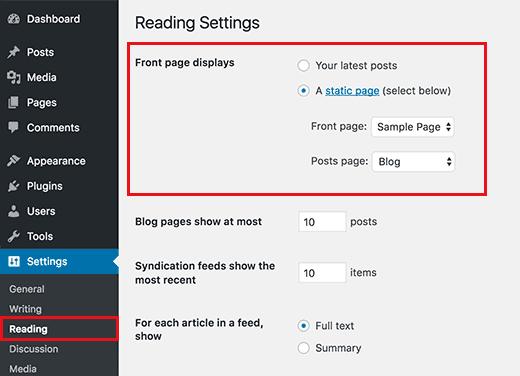520x376 pixels.
Task: Select the Full text radio button
Action: click(x=303, y=326)
